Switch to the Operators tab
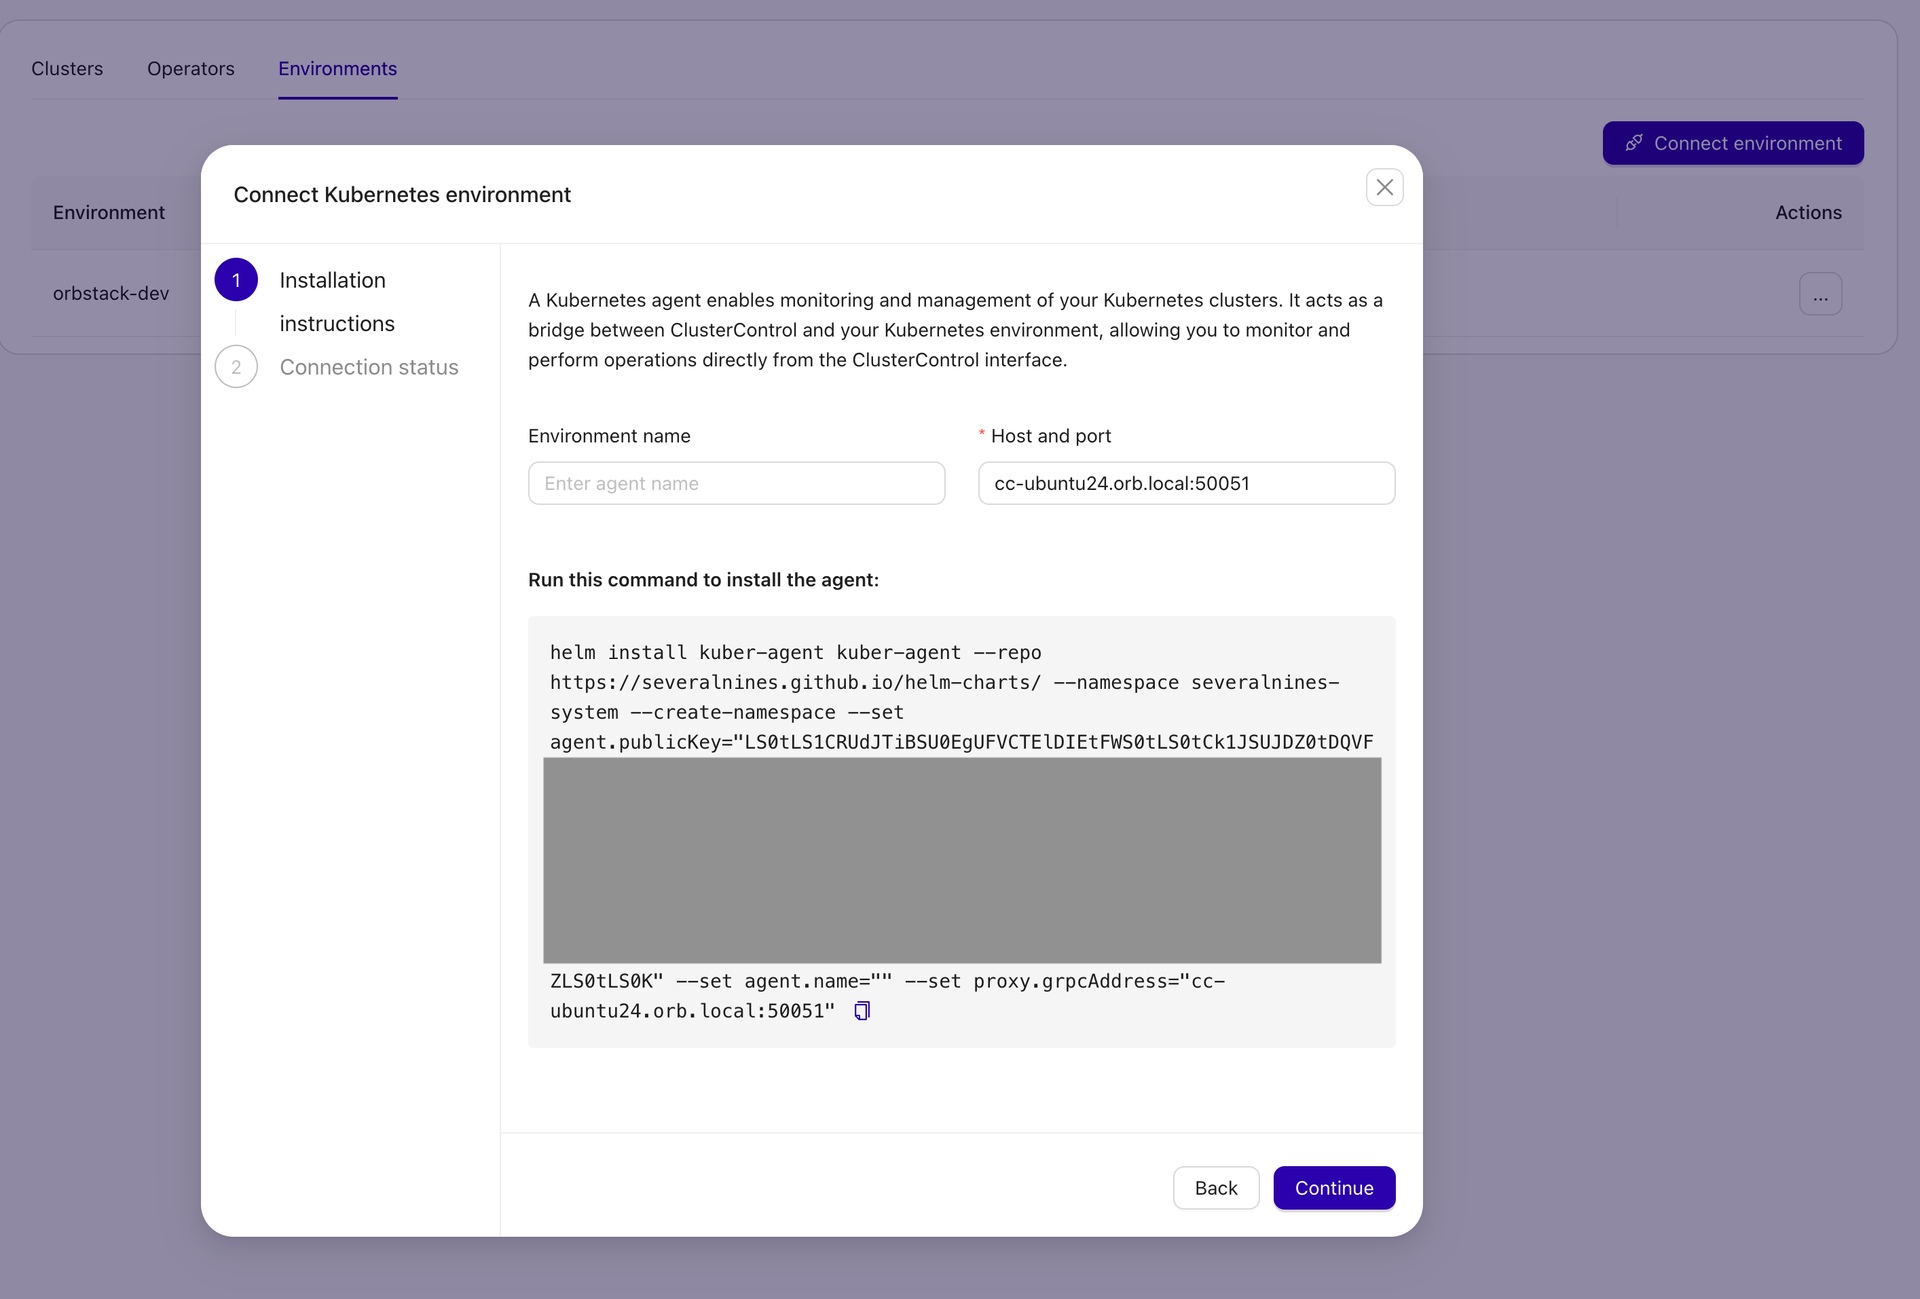The height and width of the screenshot is (1299, 1920). (x=190, y=68)
